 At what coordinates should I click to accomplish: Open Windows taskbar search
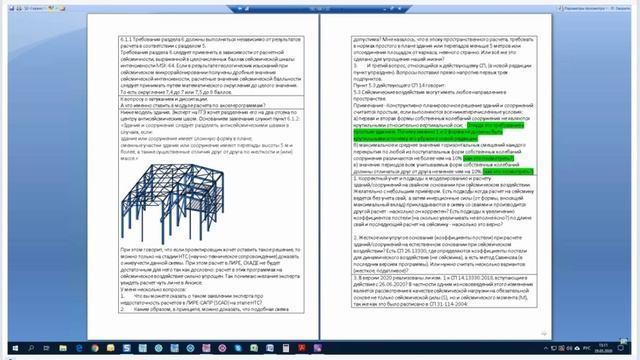tap(31, 348)
